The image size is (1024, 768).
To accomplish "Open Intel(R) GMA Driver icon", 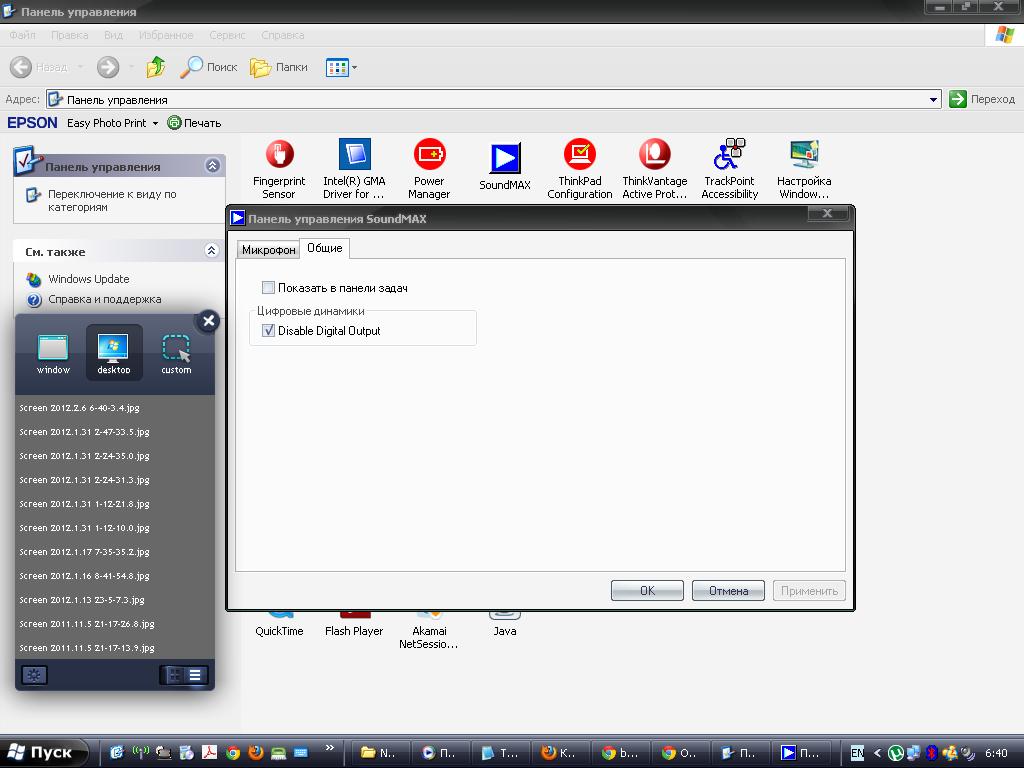I will click(x=354, y=168).
